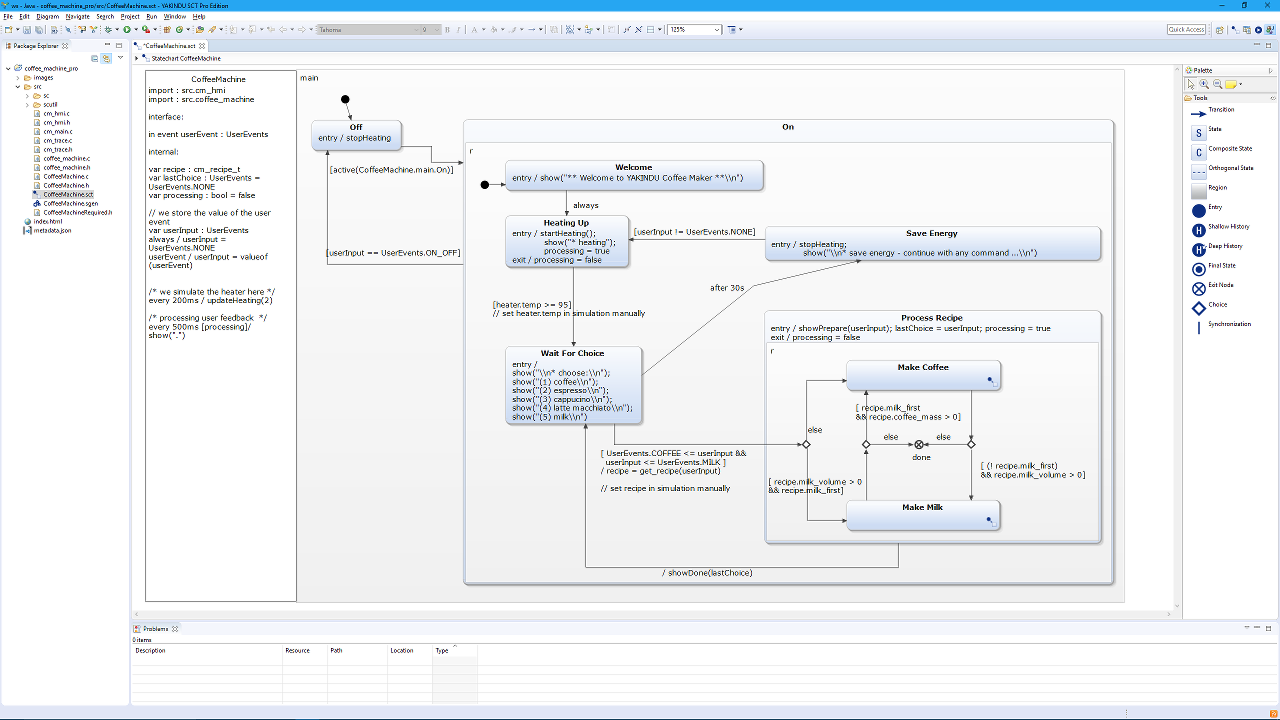Toggle bold text formatting in the toolbar

tap(446, 29)
